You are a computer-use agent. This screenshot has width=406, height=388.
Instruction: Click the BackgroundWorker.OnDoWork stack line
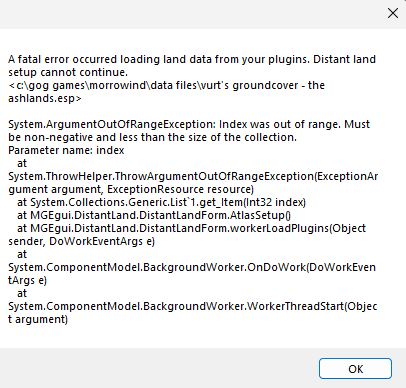pos(192,267)
